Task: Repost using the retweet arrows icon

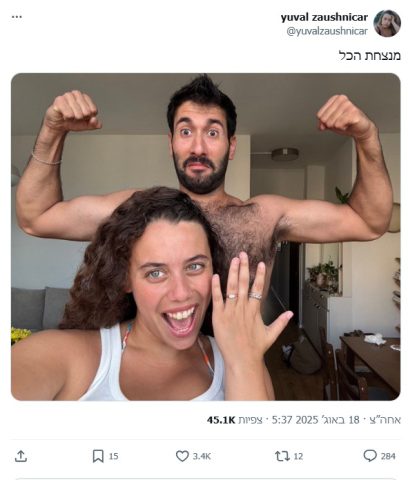Action: pyautogui.click(x=282, y=456)
